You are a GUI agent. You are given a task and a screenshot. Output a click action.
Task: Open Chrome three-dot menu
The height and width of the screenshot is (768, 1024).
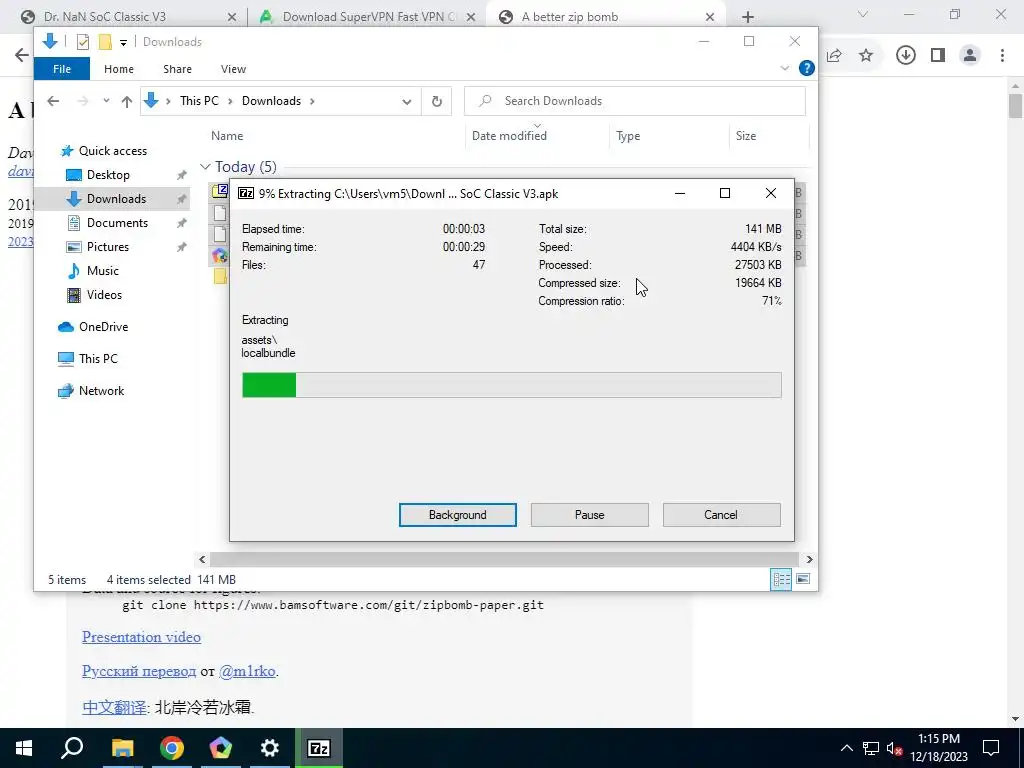(1002, 56)
